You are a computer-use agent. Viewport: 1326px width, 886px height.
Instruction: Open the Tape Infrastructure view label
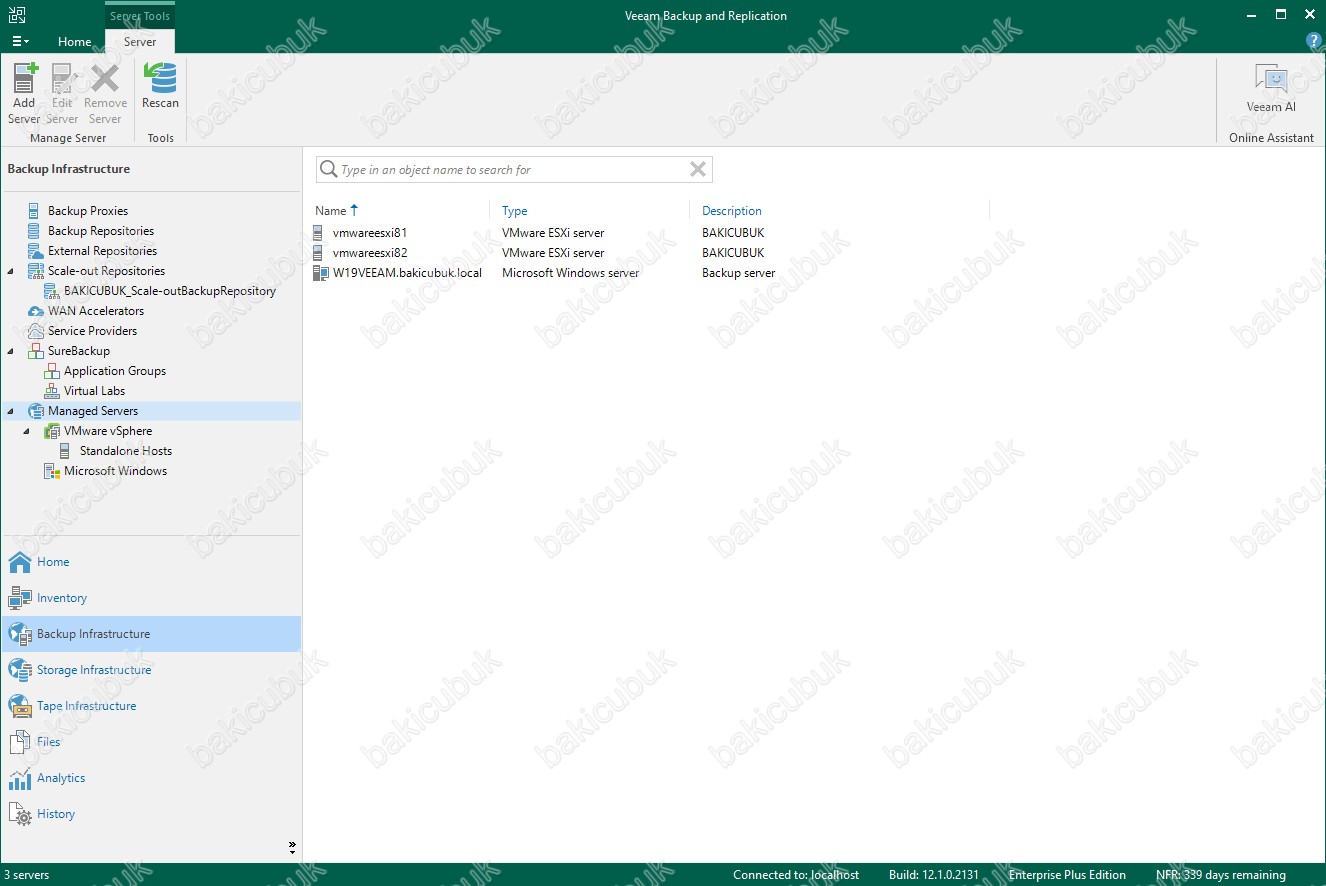pos(86,706)
